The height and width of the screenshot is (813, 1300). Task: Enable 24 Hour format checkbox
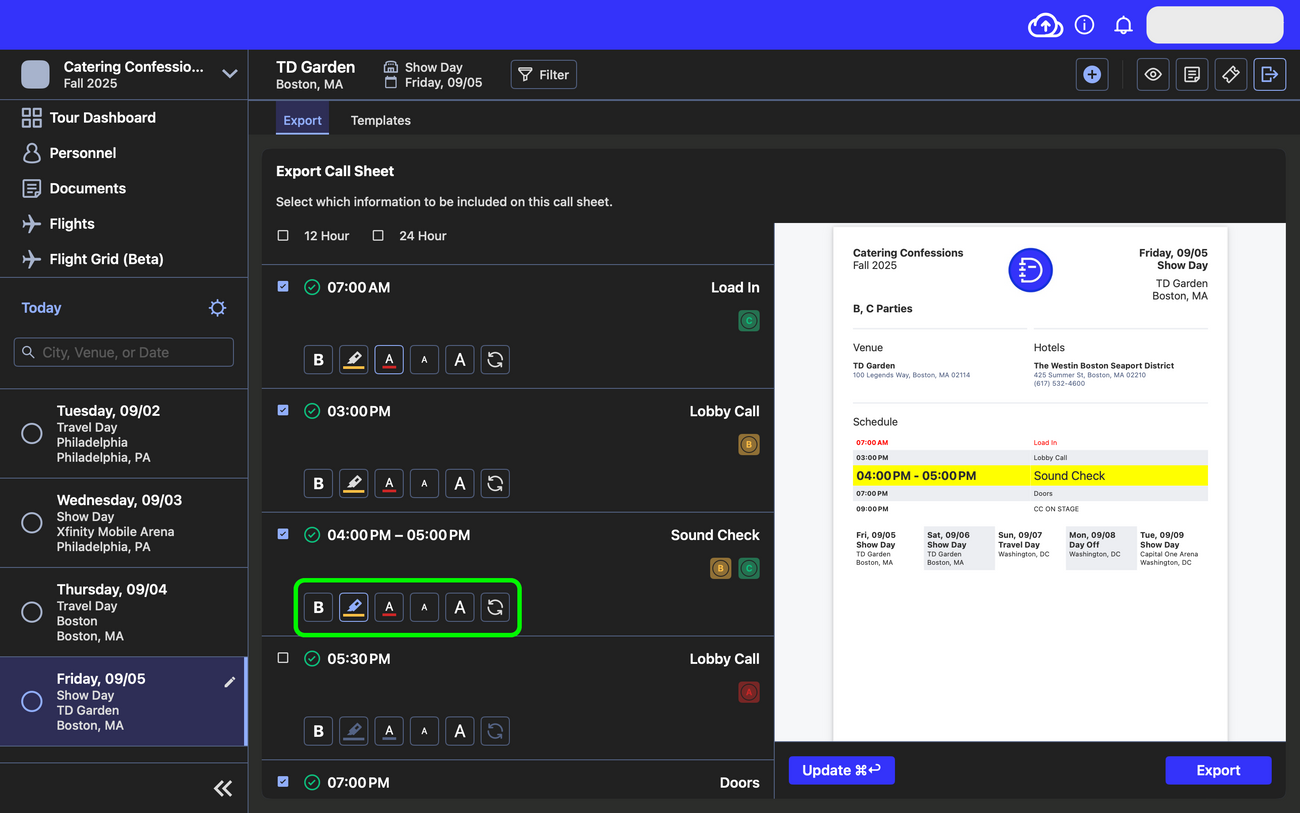tap(378, 236)
